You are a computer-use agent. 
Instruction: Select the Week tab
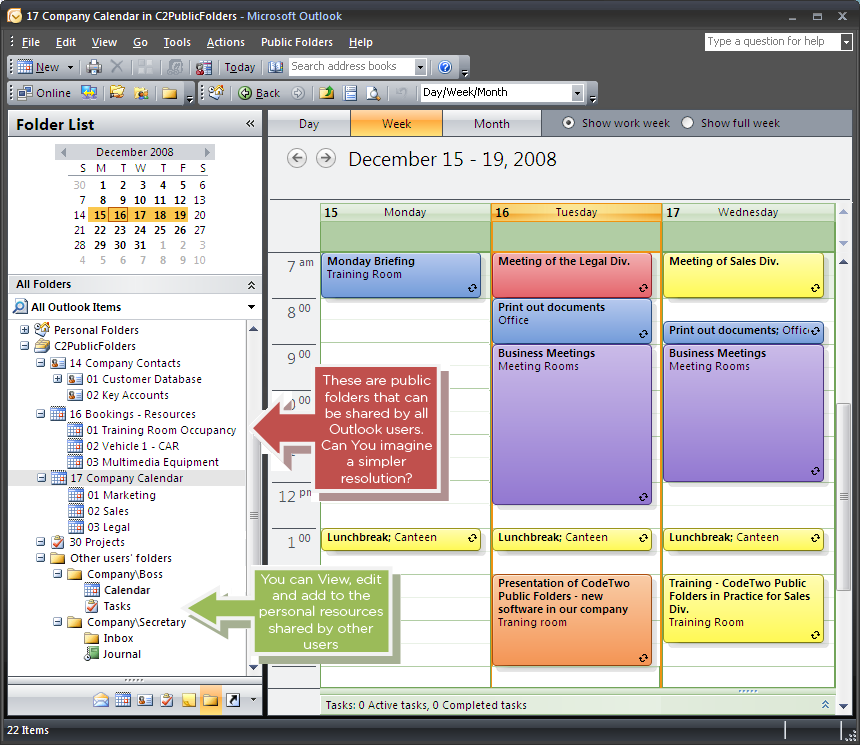(x=397, y=123)
